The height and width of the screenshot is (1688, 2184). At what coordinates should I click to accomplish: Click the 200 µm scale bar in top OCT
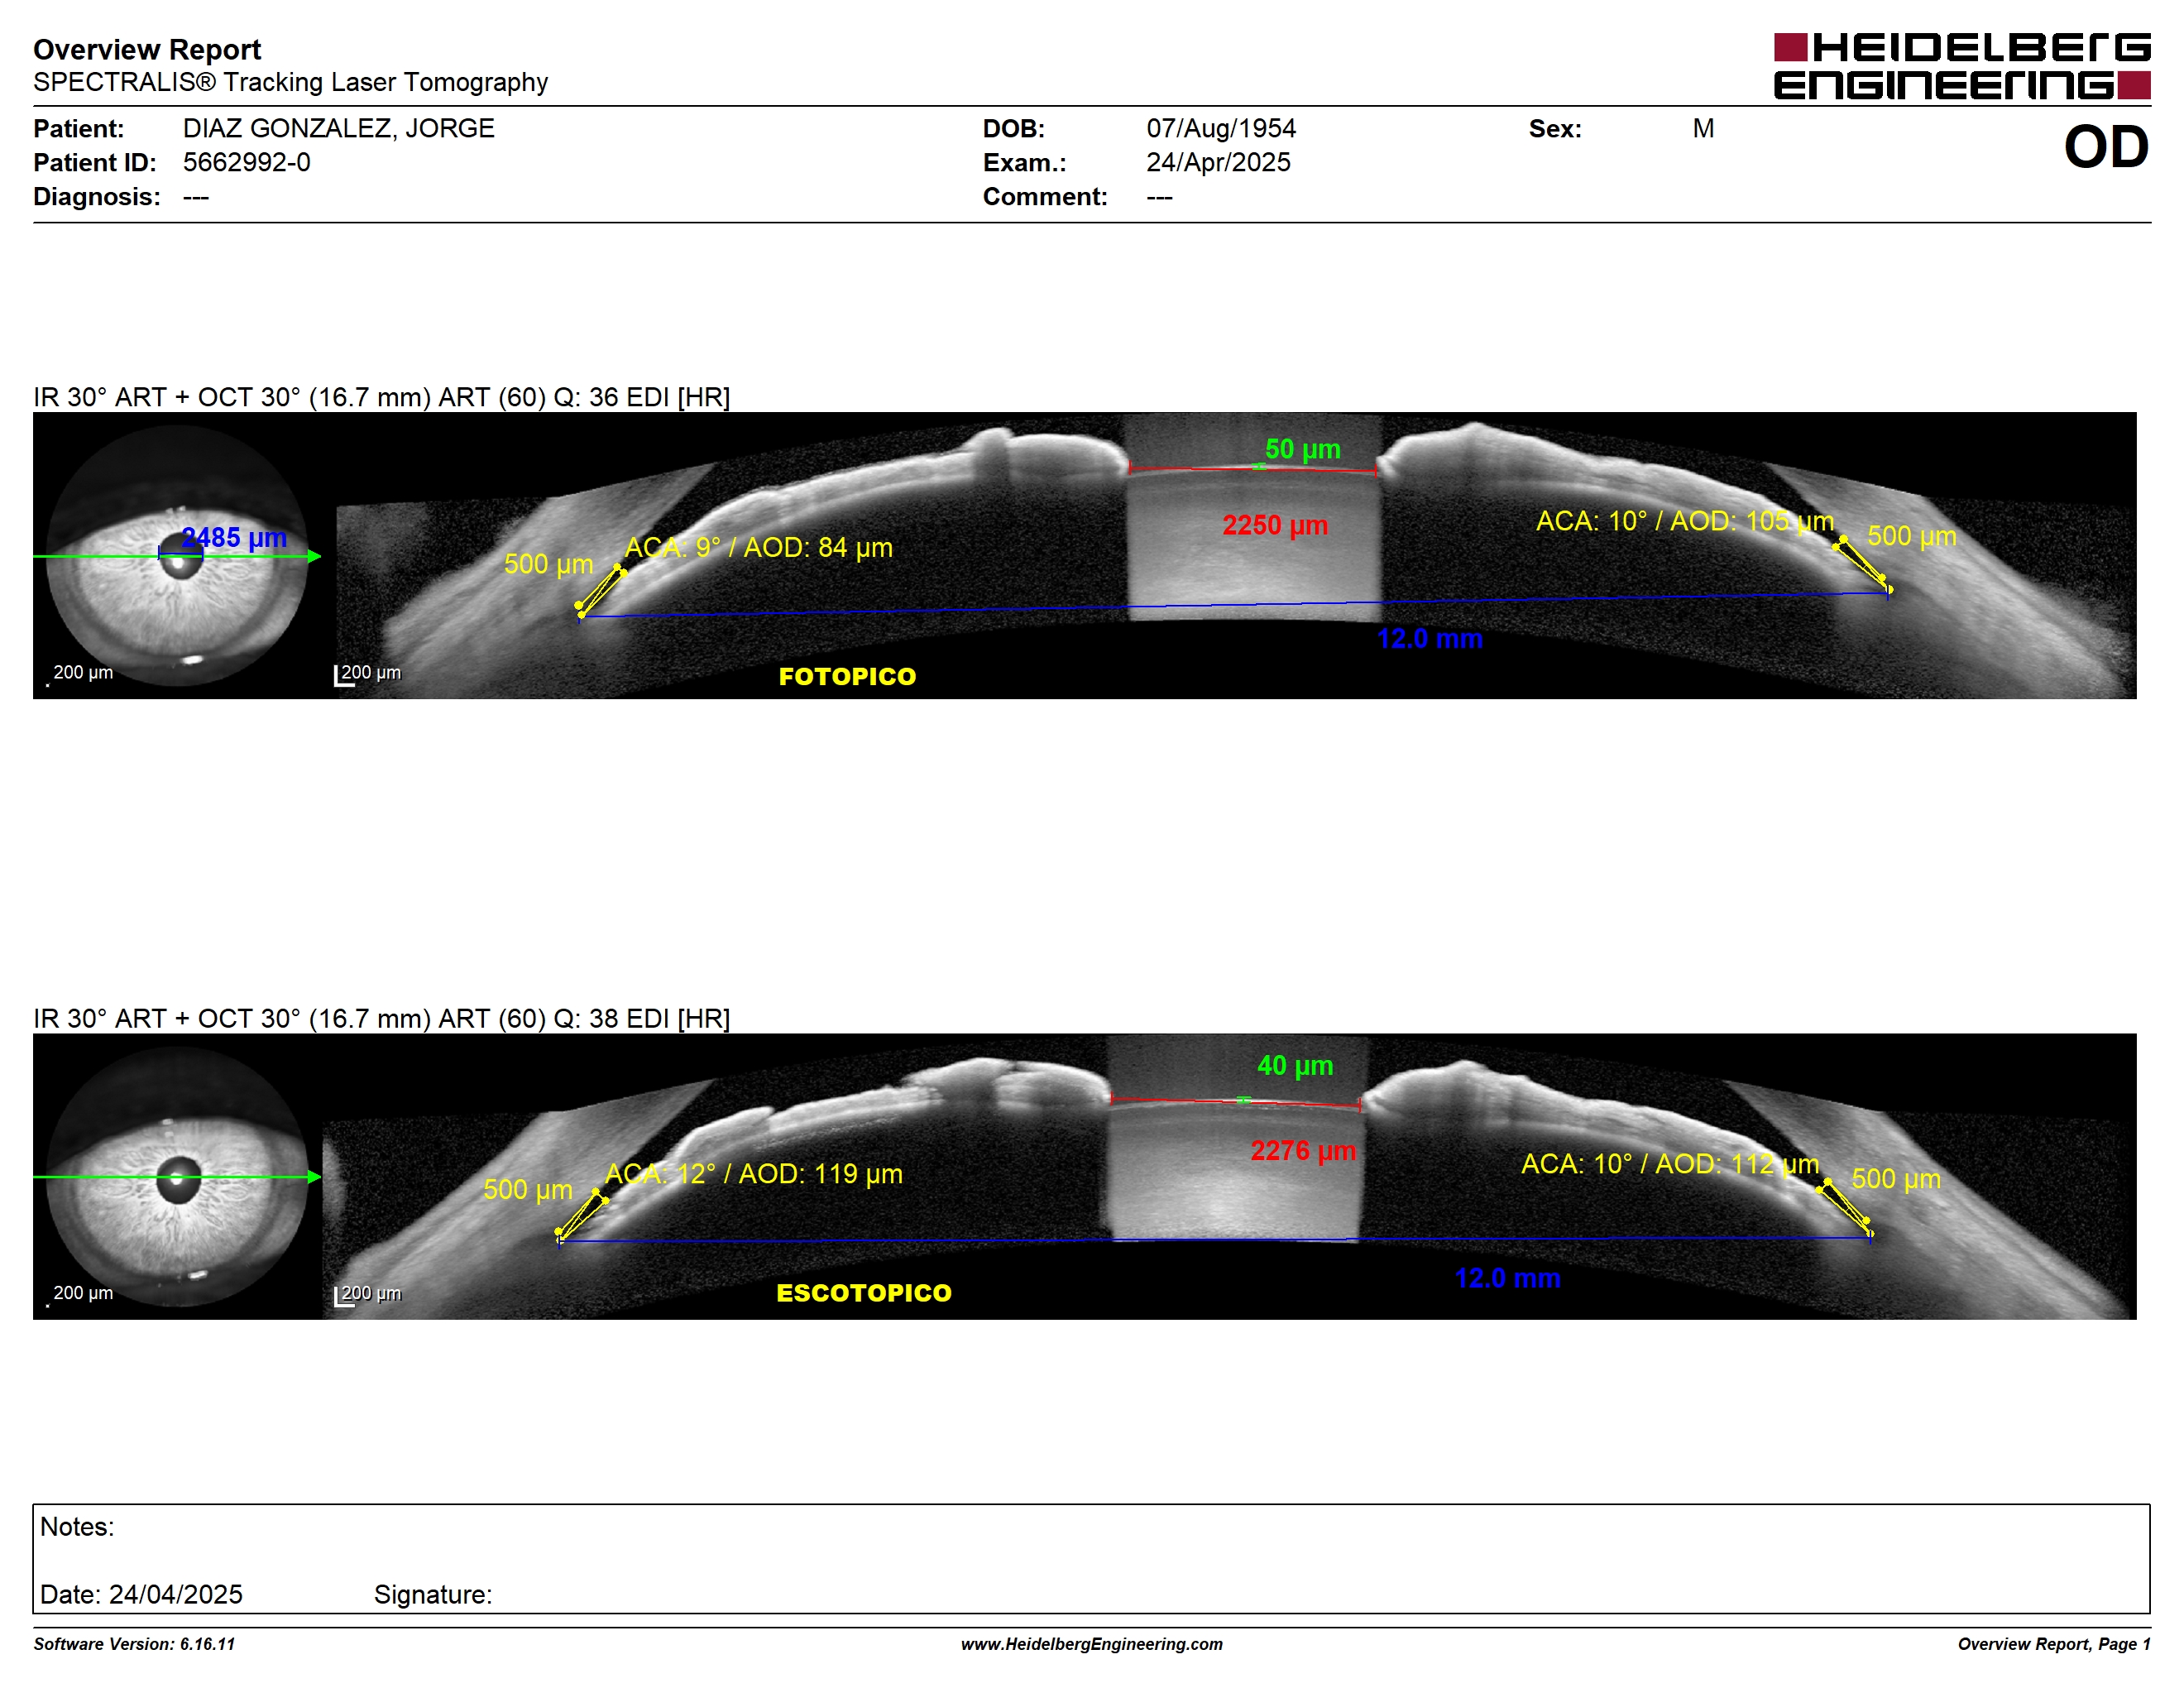368,674
